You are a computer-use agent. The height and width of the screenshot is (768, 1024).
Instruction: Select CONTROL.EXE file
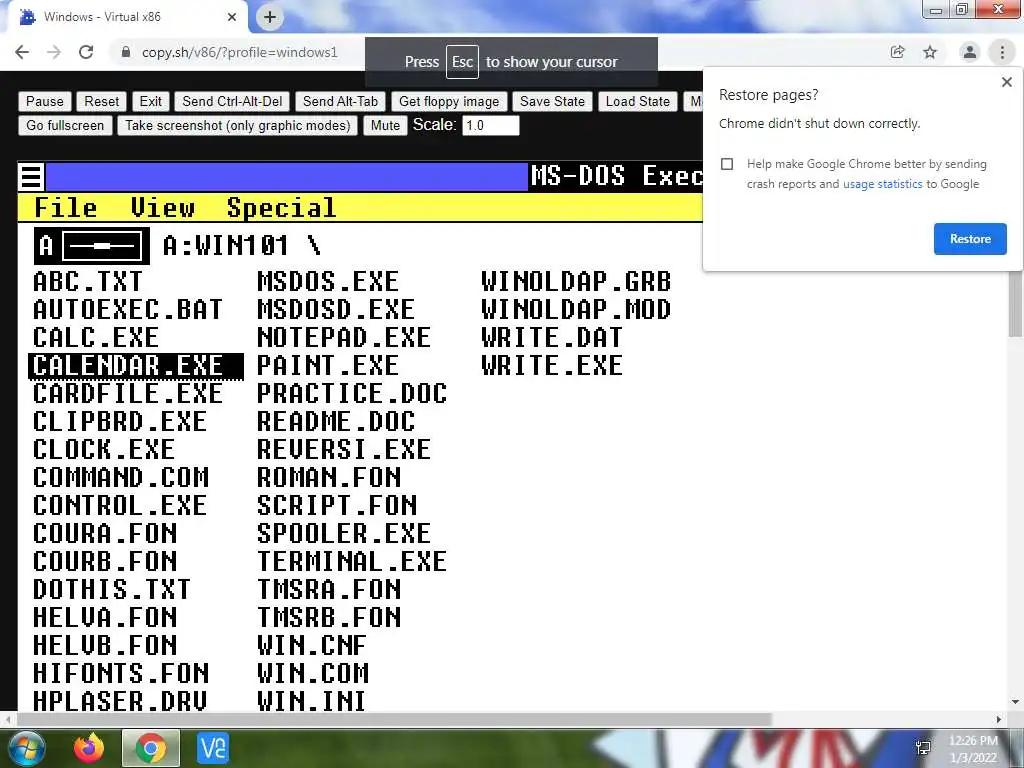click(x=120, y=506)
